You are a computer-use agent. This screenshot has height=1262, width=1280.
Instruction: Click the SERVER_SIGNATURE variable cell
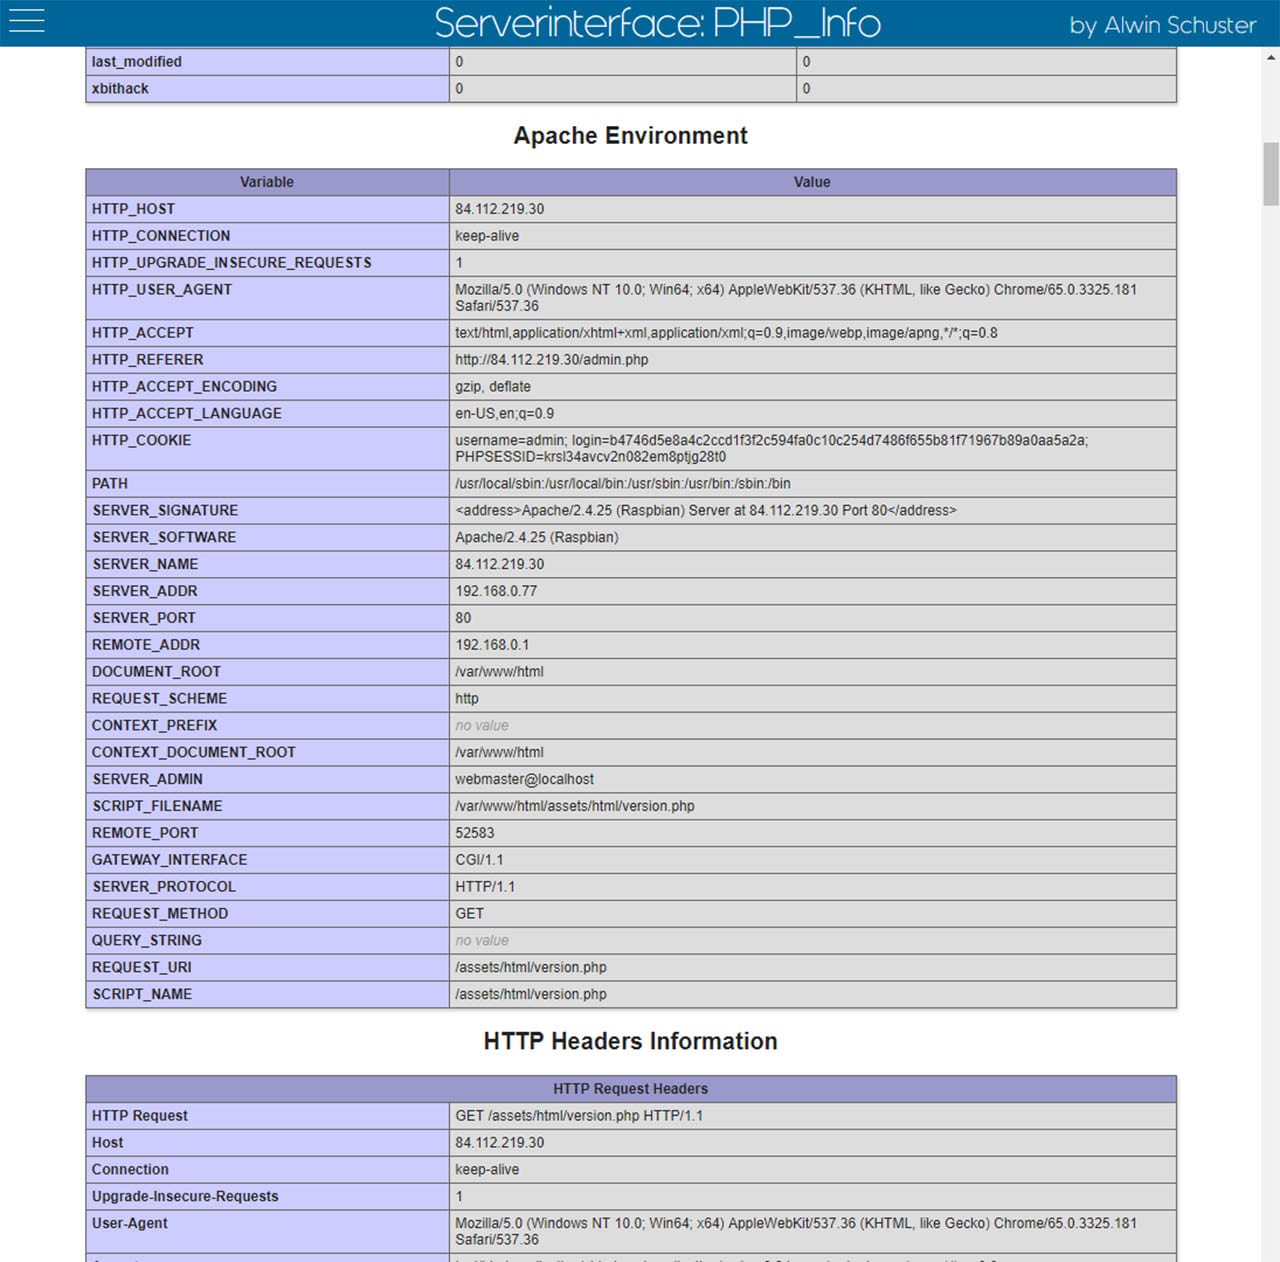(267, 510)
